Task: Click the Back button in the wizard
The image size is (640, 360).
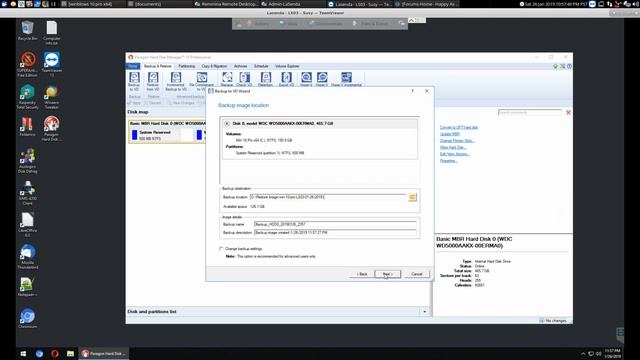Action: click(x=362, y=274)
